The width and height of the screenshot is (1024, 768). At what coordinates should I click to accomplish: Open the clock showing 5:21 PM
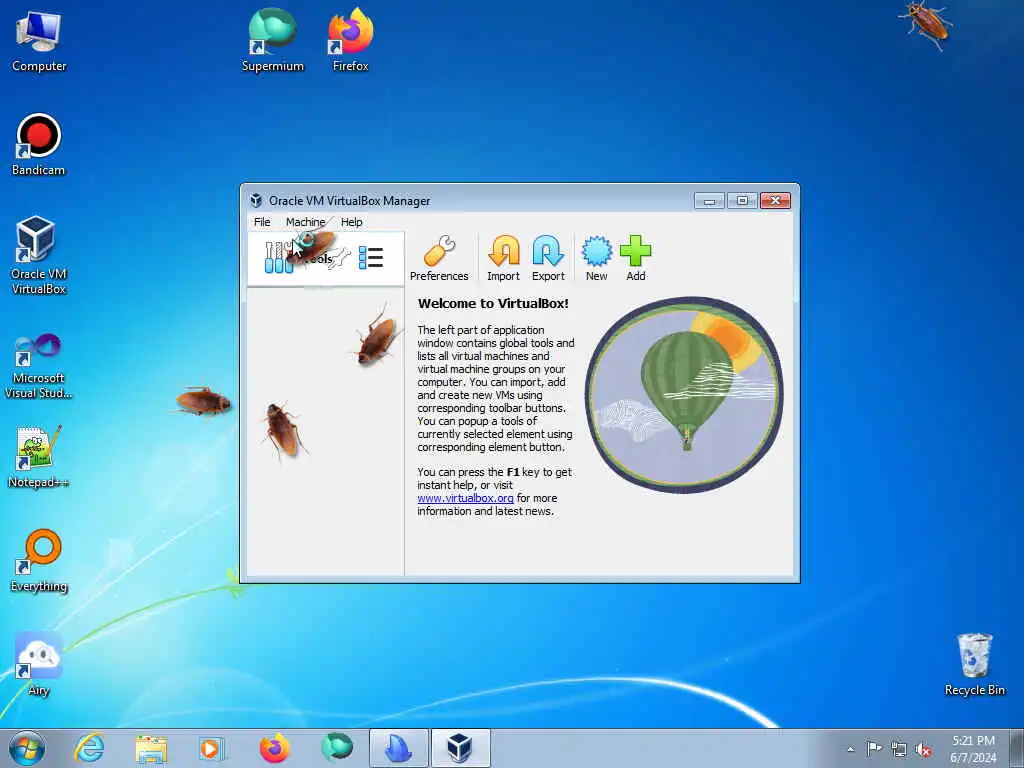pyautogui.click(x=973, y=749)
